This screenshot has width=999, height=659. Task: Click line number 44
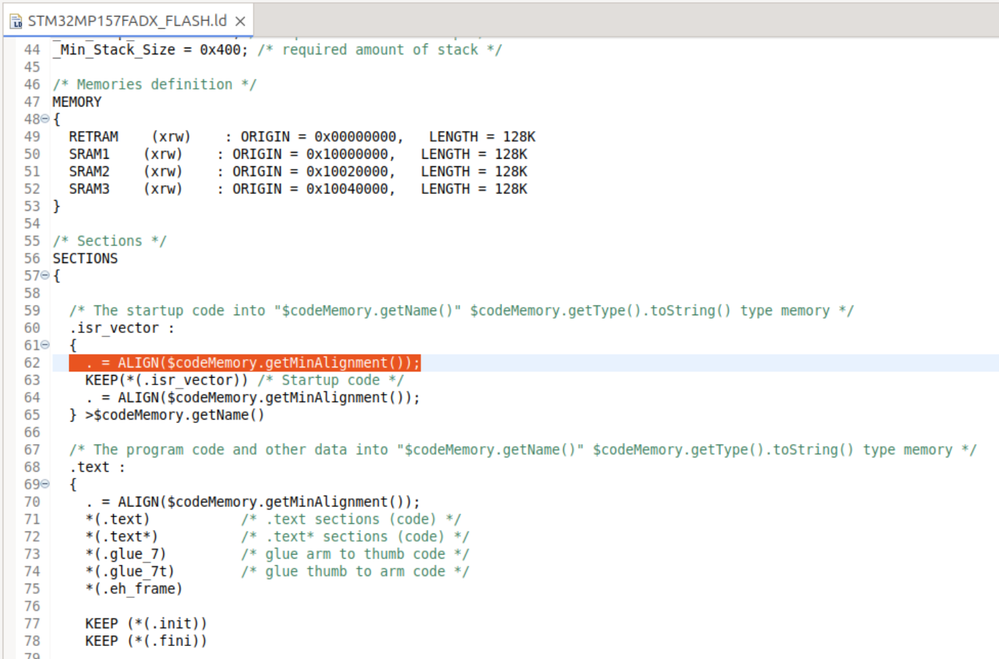(x=30, y=49)
